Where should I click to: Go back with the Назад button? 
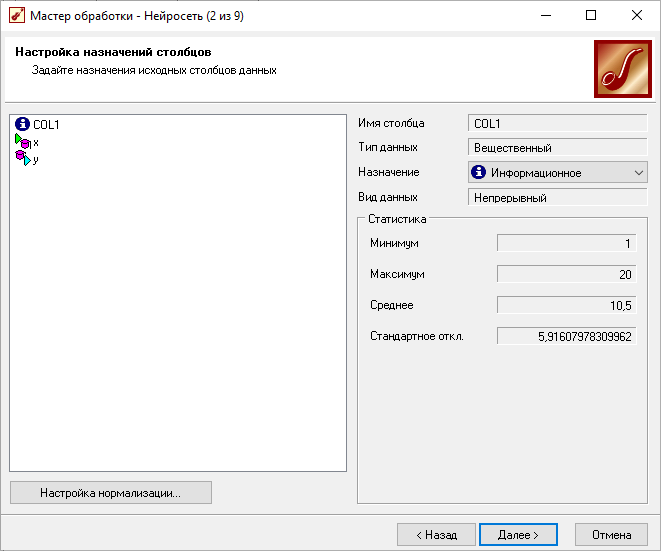436,535
